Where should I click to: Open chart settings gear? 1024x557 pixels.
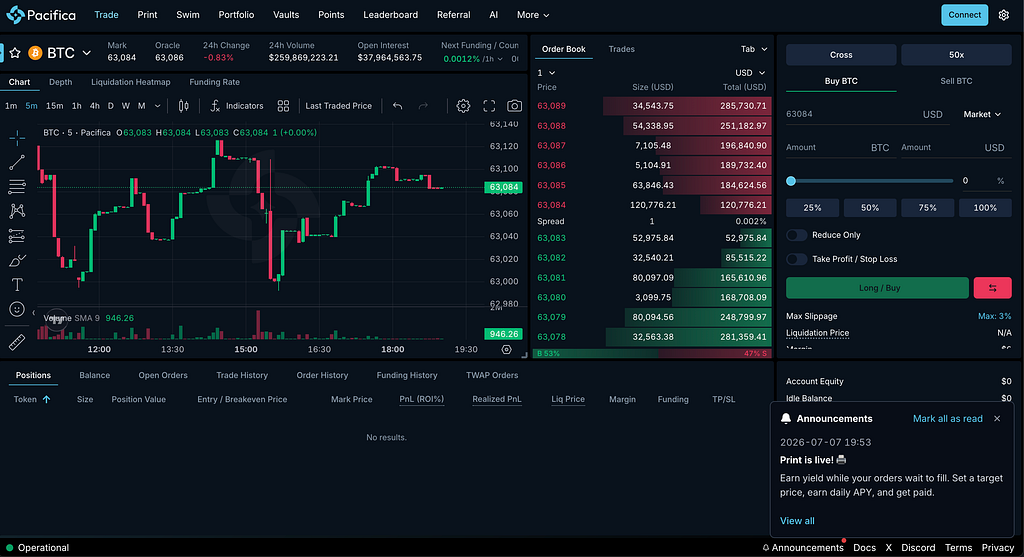463,106
